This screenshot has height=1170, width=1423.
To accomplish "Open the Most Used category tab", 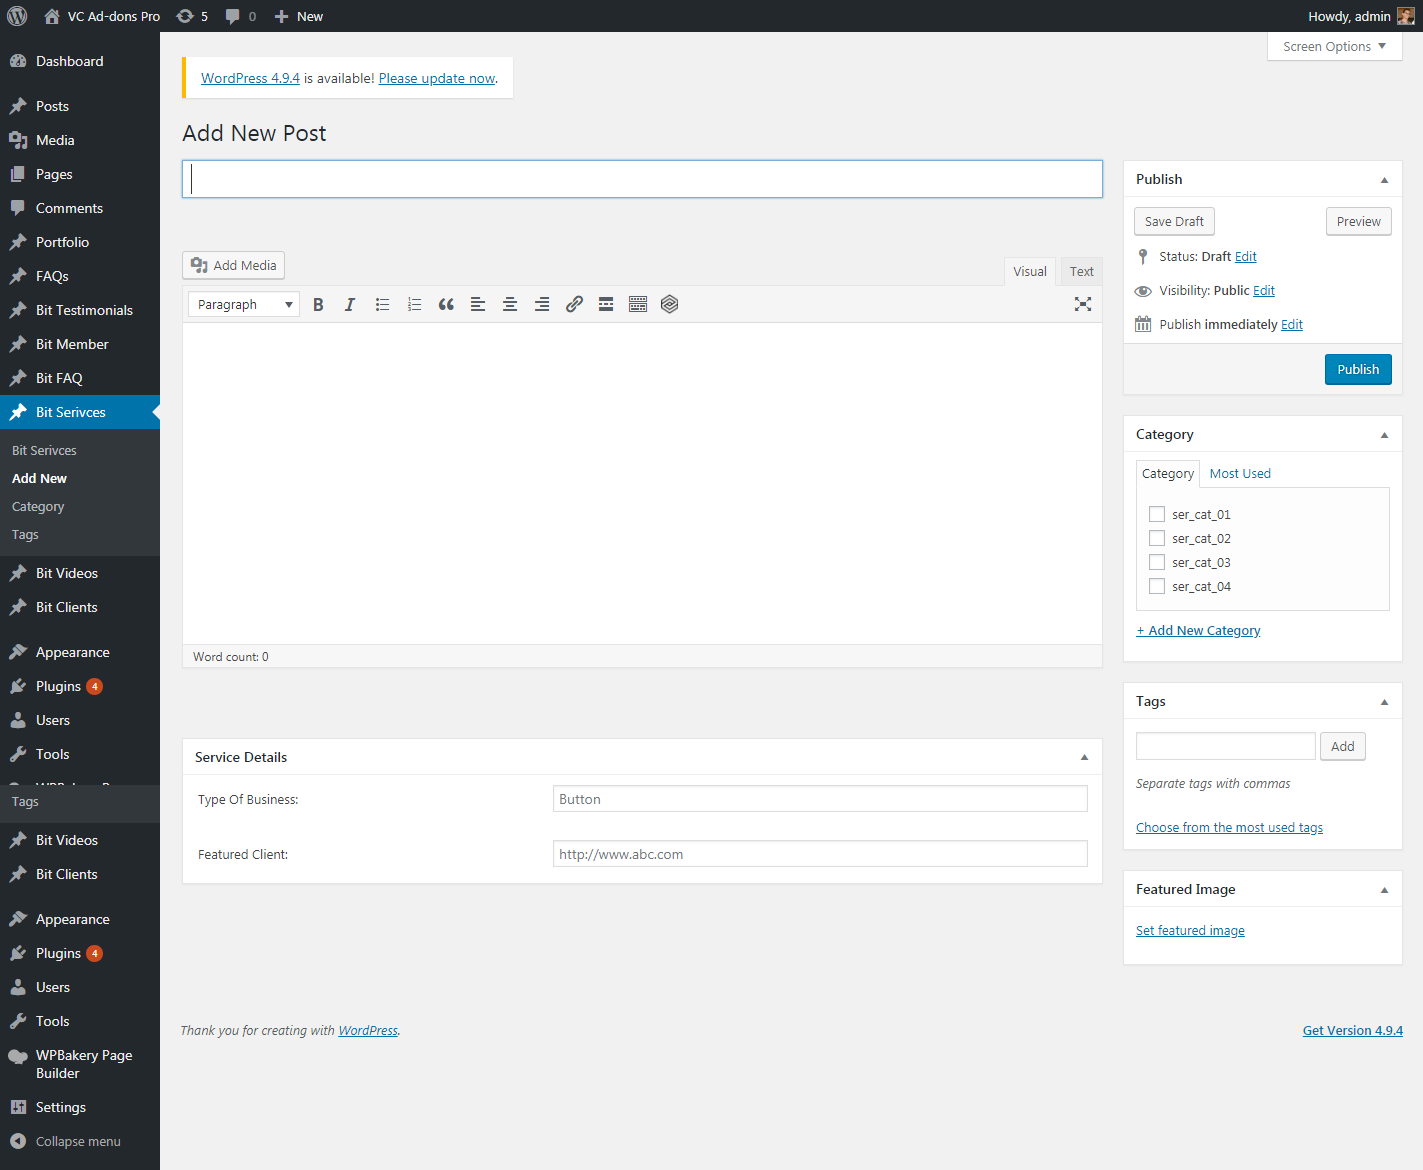I will click(1240, 474).
